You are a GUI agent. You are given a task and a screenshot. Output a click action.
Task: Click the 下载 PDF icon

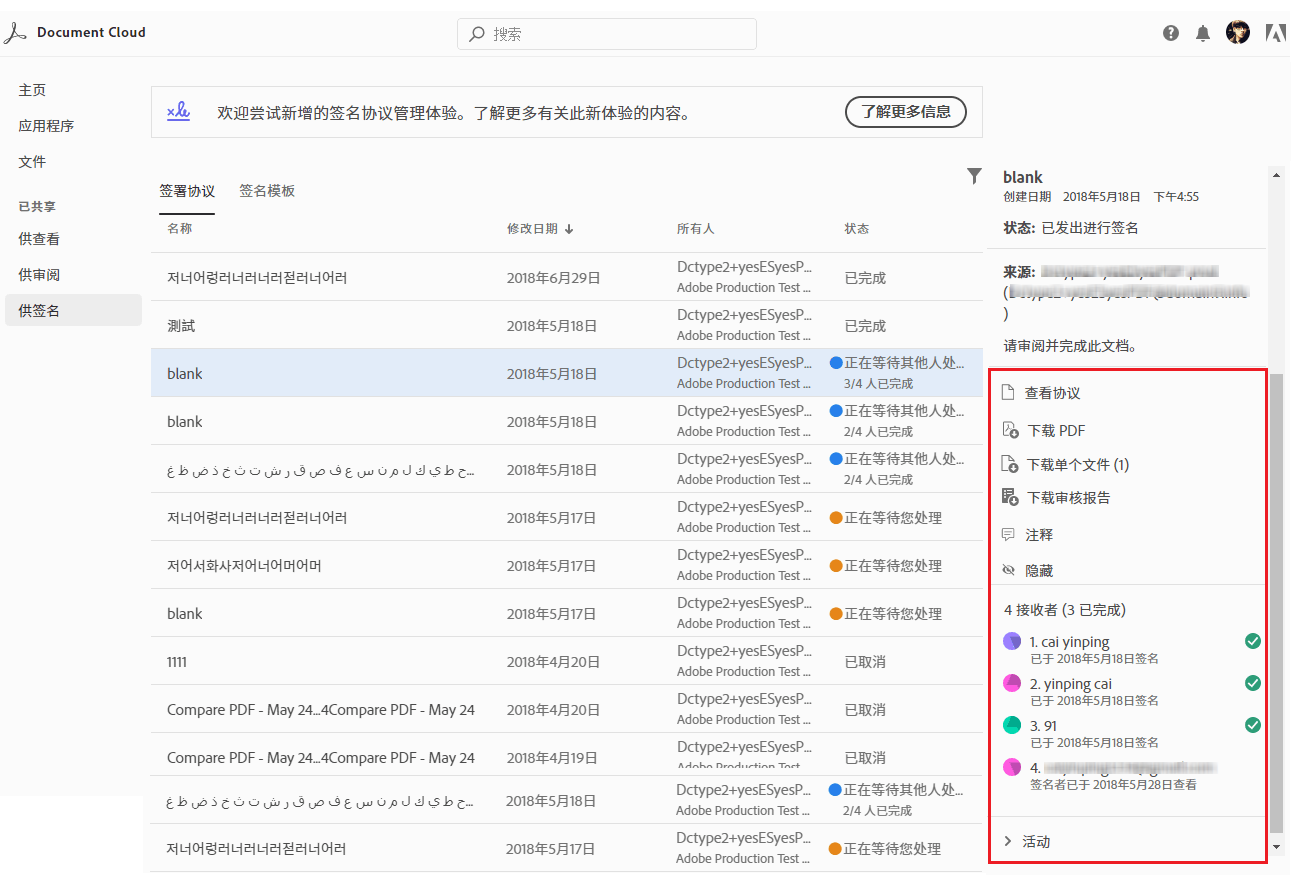1010,430
